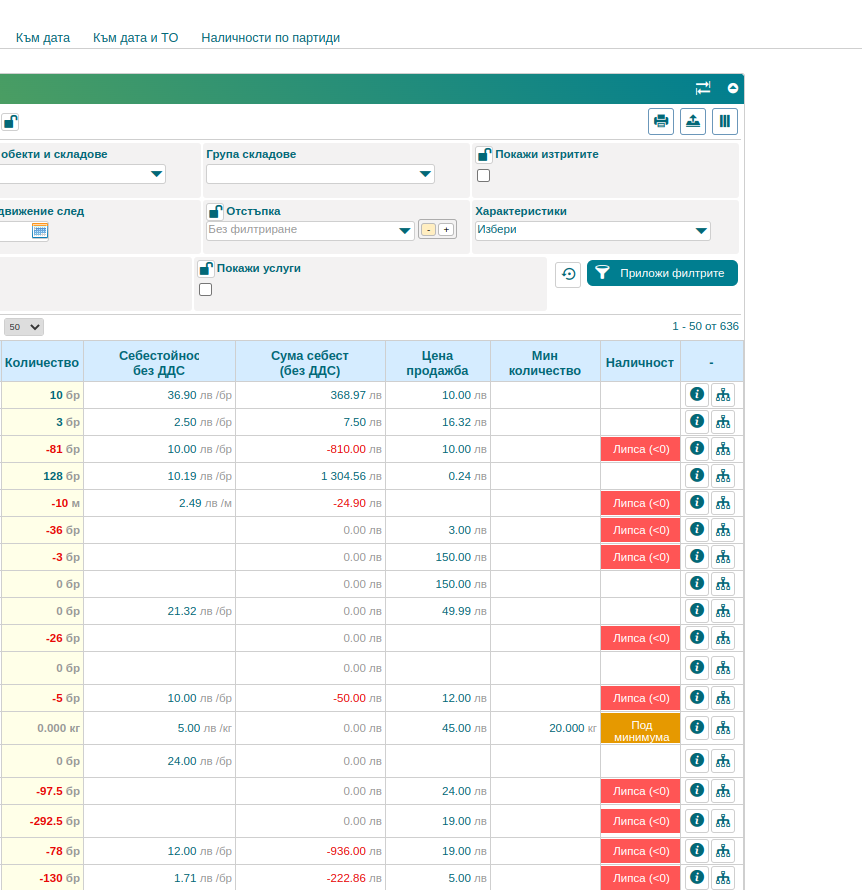Screen dimensions: 862x890
Task: Click the 49.99 лв sale price cell
Action: pyautogui.click(x=438, y=611)
